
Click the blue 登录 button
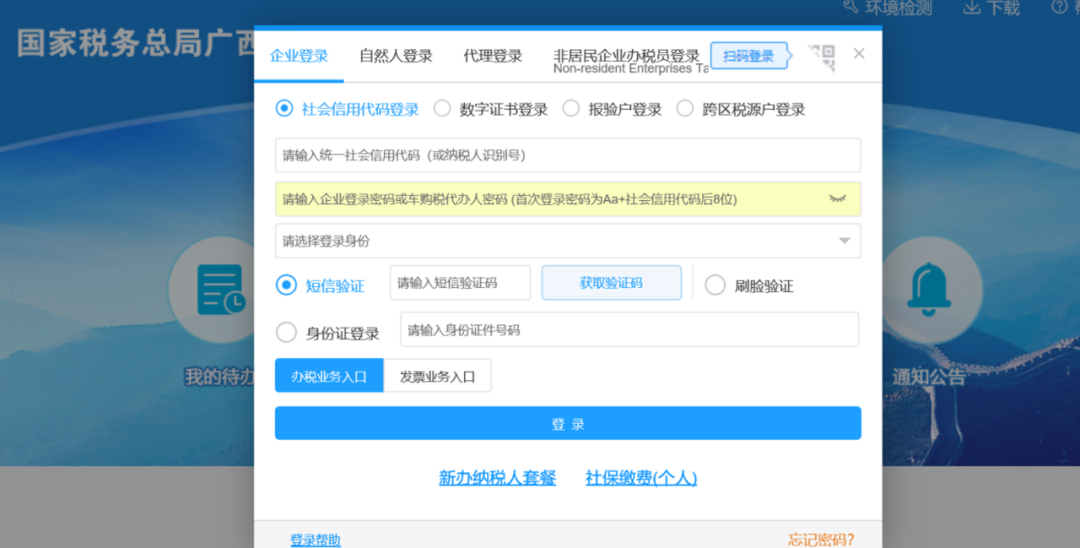(568, 424)
